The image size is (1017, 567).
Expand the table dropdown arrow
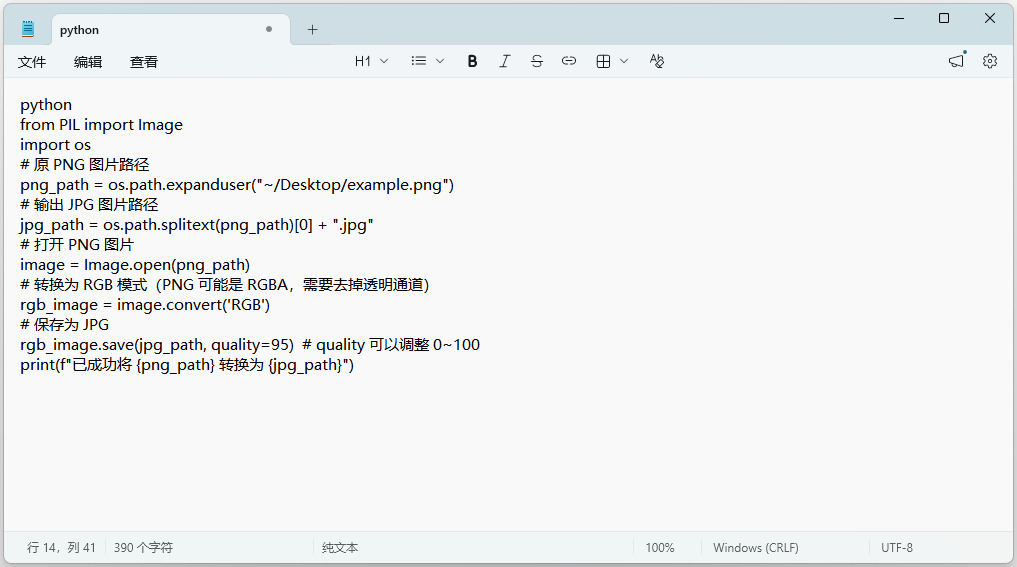624,61
